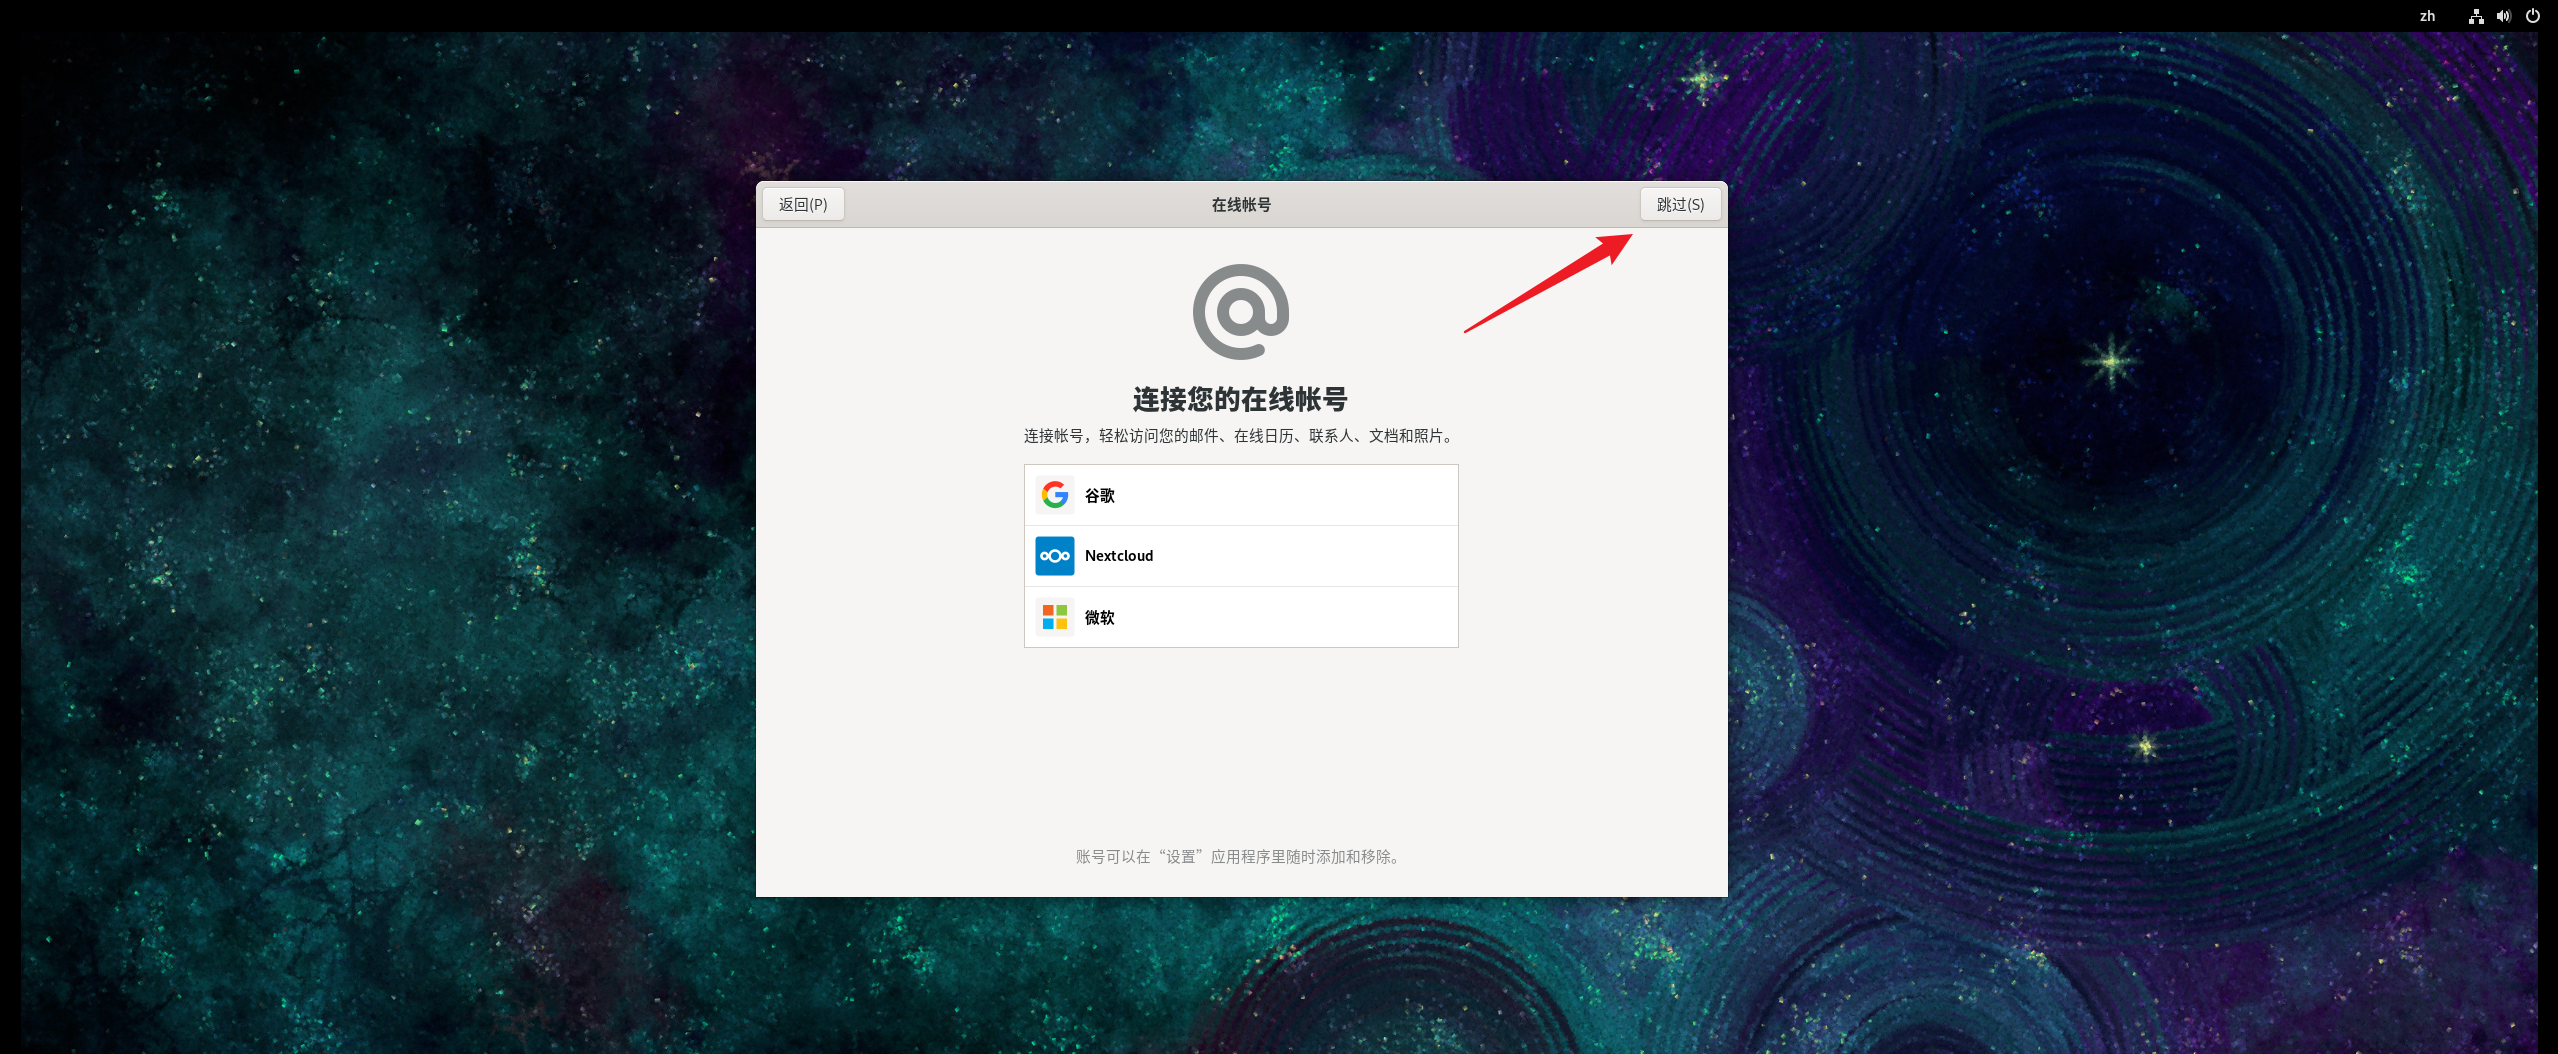Open the network status icon in top bar
2558x1054 pixels.
[2476, 16]
